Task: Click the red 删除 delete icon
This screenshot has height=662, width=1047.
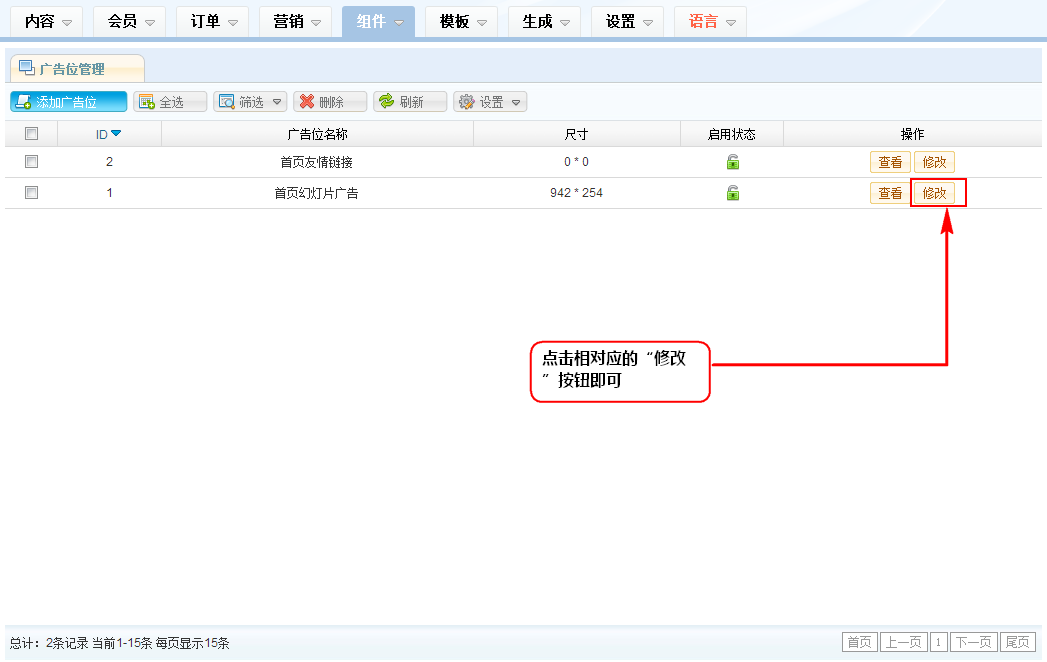Action: pyautogui.click(x=307, y=102)
